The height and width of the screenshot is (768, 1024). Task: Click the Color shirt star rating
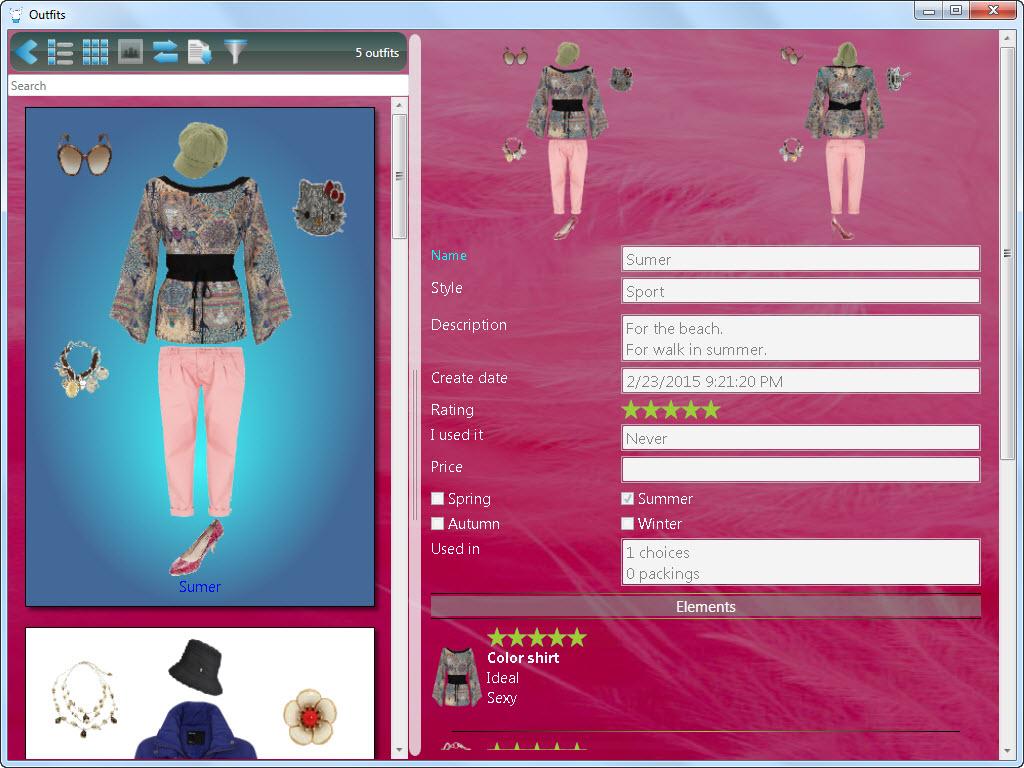point(537,637)
